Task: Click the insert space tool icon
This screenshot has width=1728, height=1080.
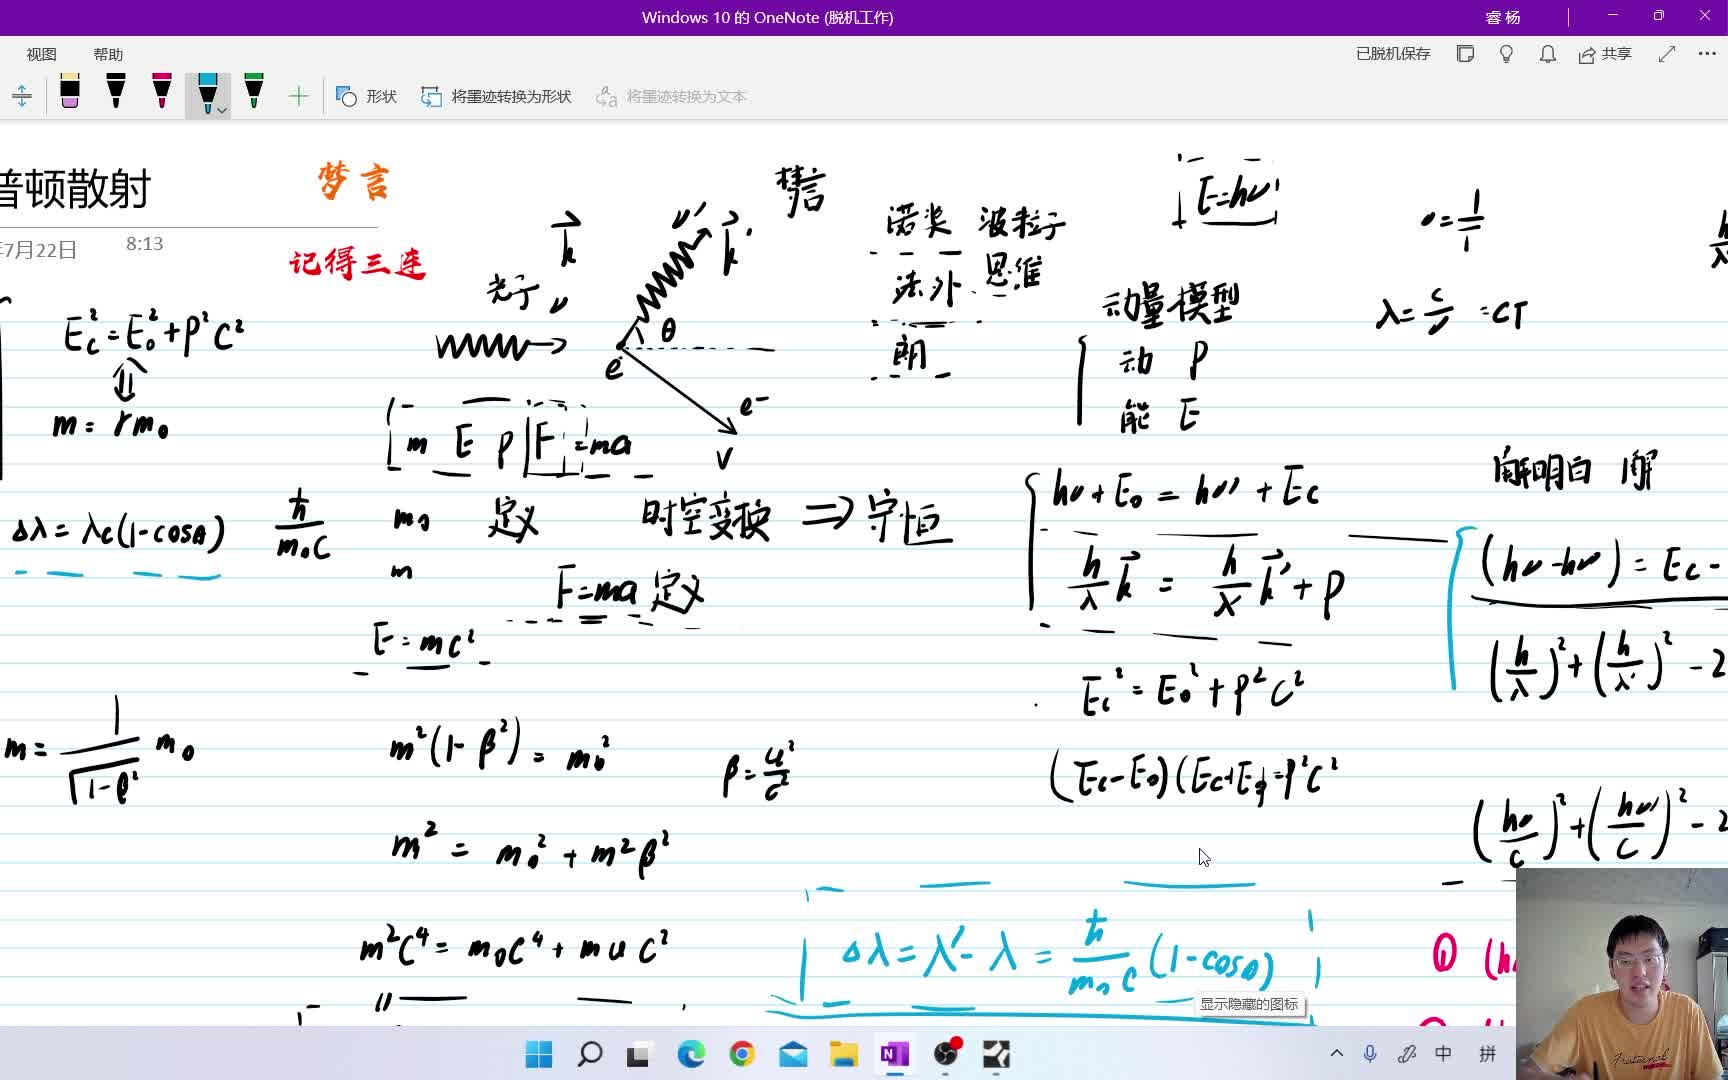Action: point(22,96)
